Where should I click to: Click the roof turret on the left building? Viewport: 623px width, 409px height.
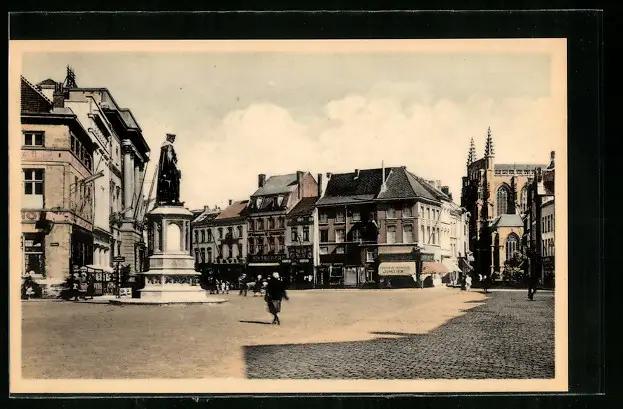point(69,78)
